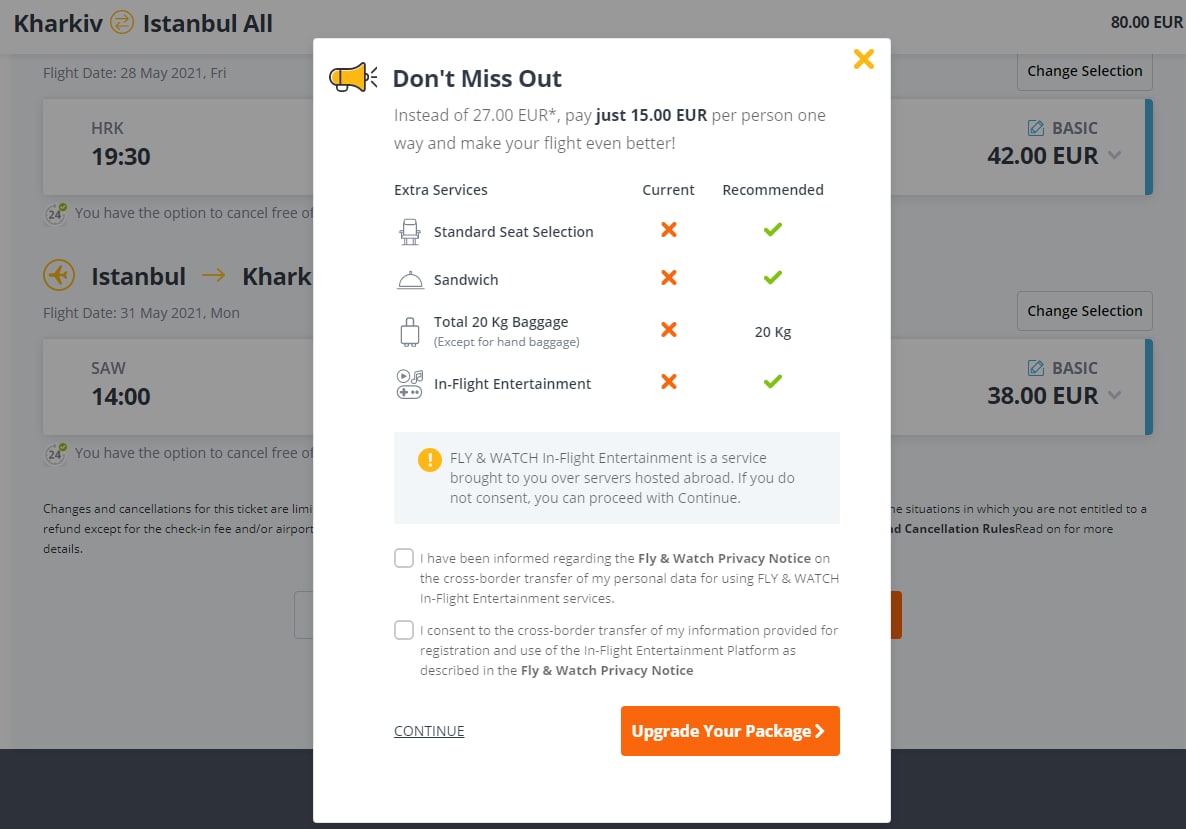Screen dimensions: 1186x829
Task: Expand the 38.00 EUR fare chevron
Action: coord(1114,395)
